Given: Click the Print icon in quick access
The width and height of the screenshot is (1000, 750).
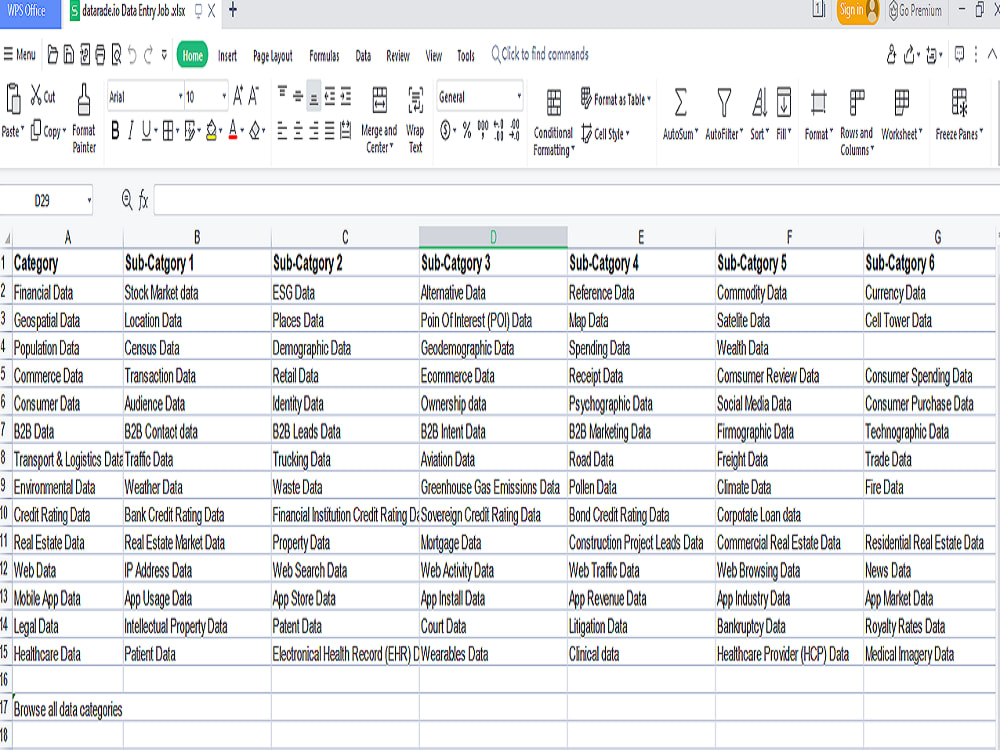Looking at the screenshot, I should coord(100,55).
